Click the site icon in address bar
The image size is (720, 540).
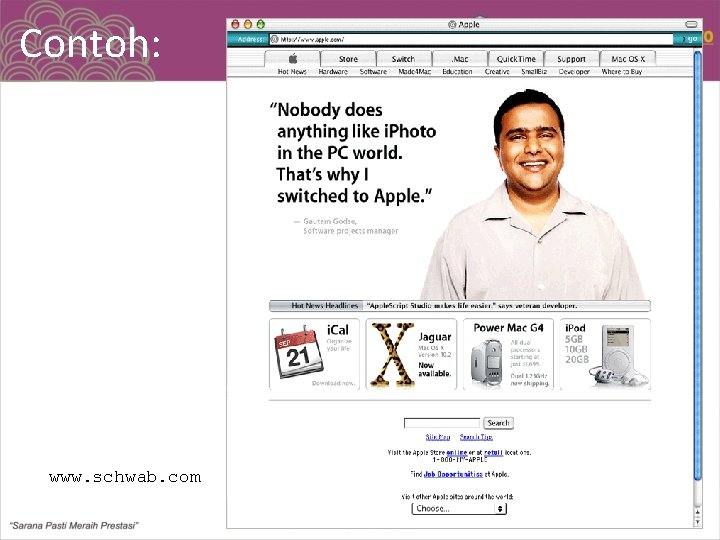pos(275,39)
